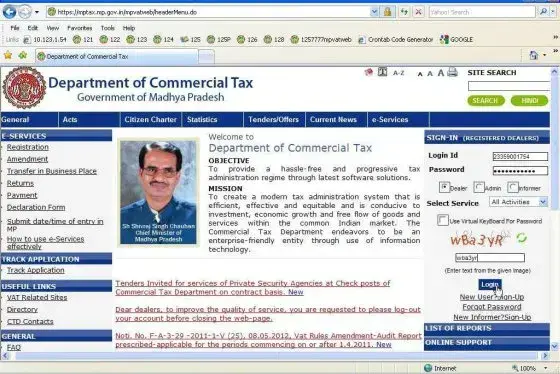Image resolution: width=560 pixels, height=374 pixels.
Task: Click the Site Search text field
Action: coord(509,86)
